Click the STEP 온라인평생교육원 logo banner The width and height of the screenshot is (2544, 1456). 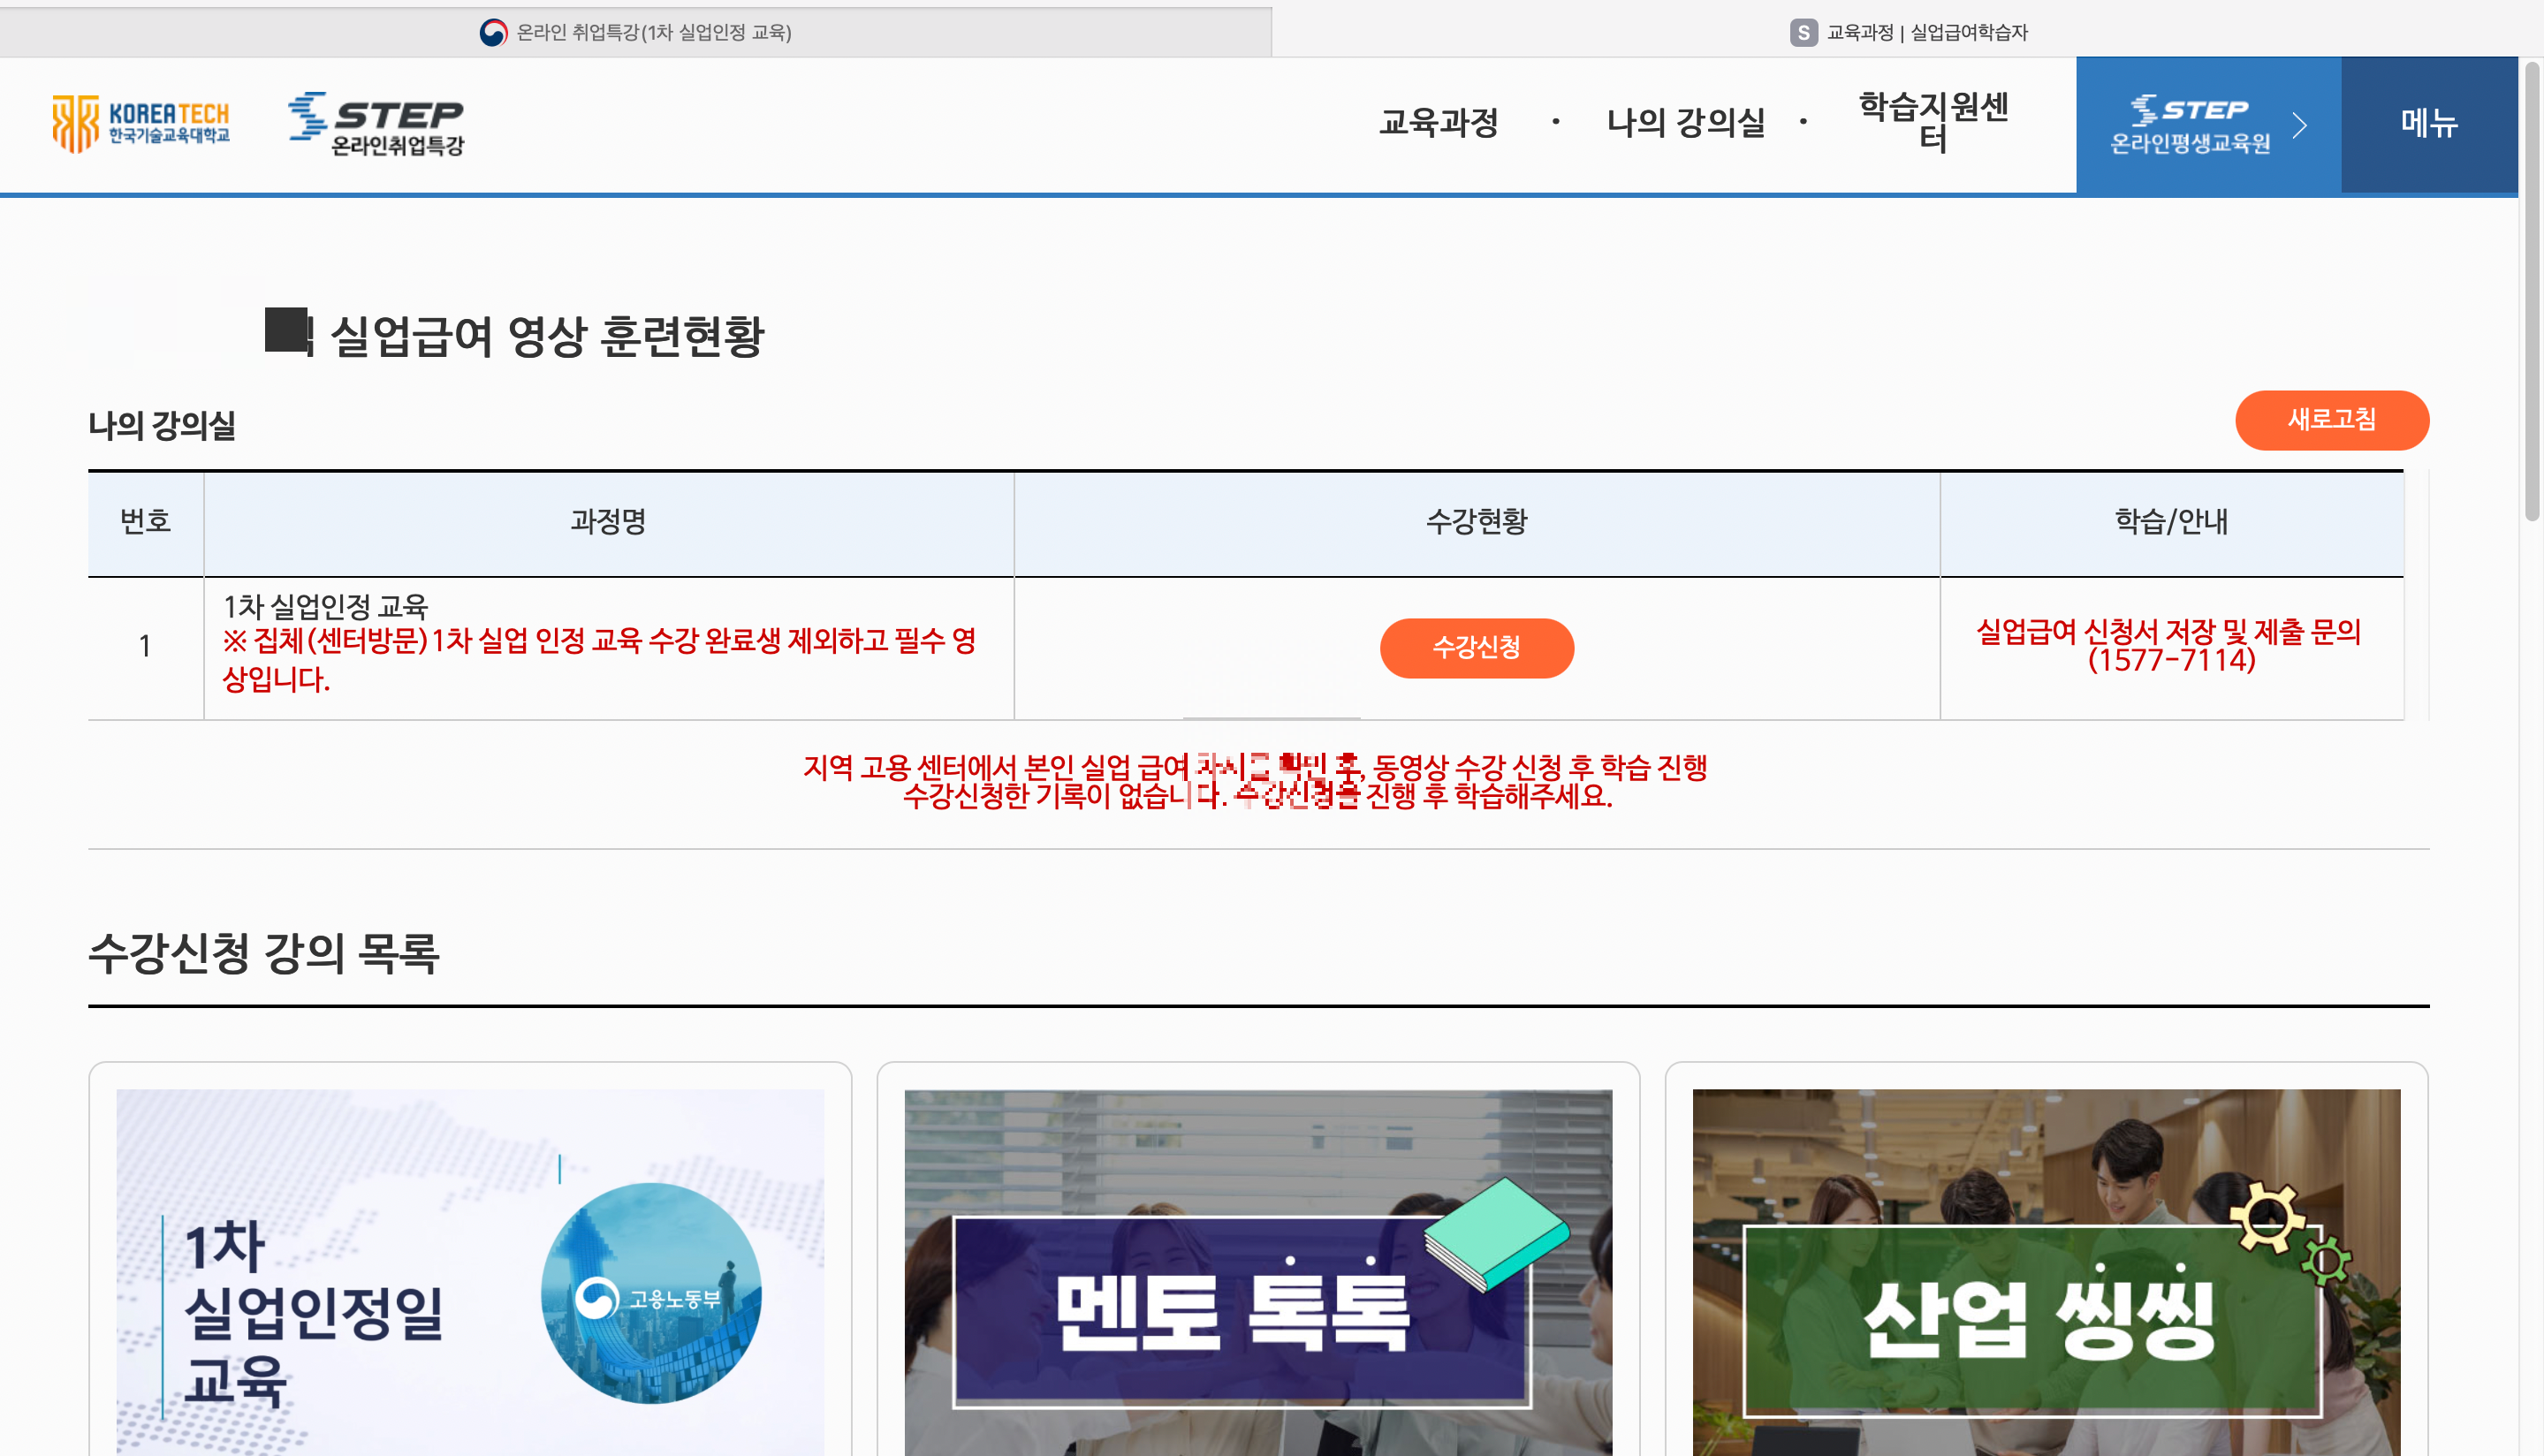click(2190, 125)
